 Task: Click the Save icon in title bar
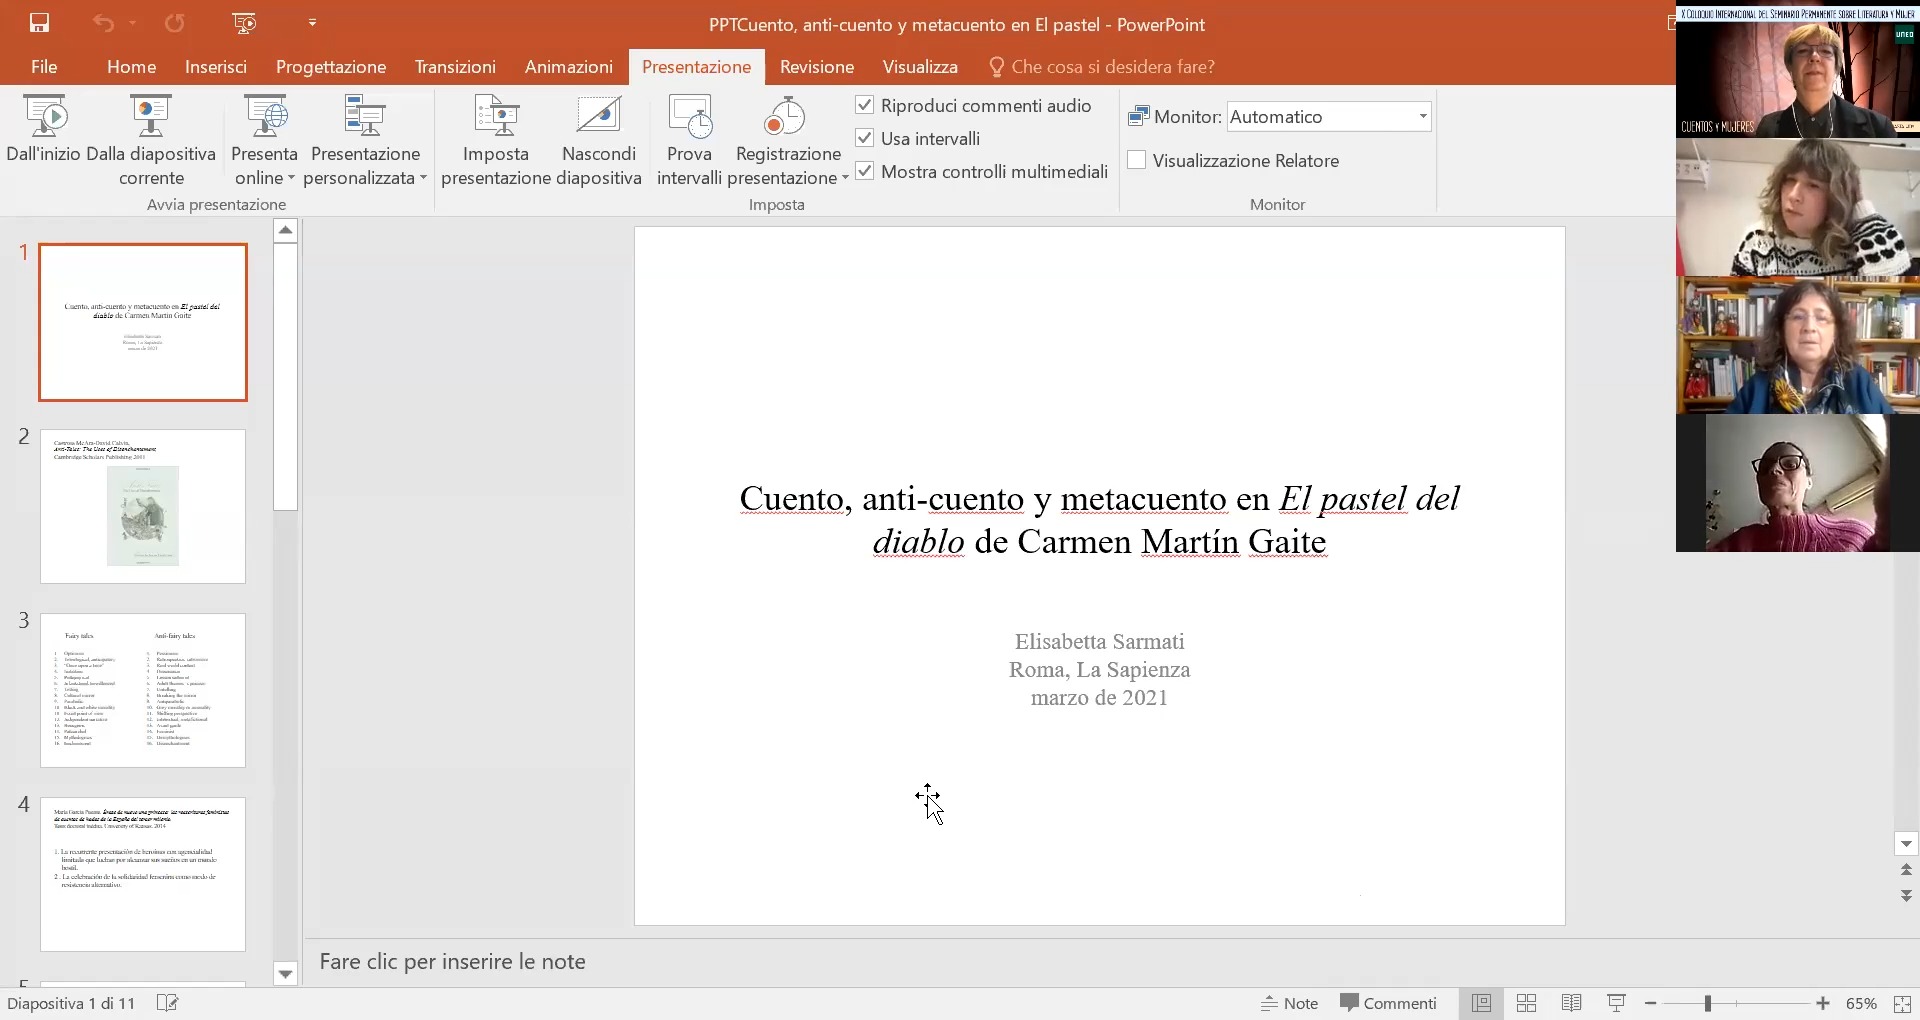click(40, 23)
